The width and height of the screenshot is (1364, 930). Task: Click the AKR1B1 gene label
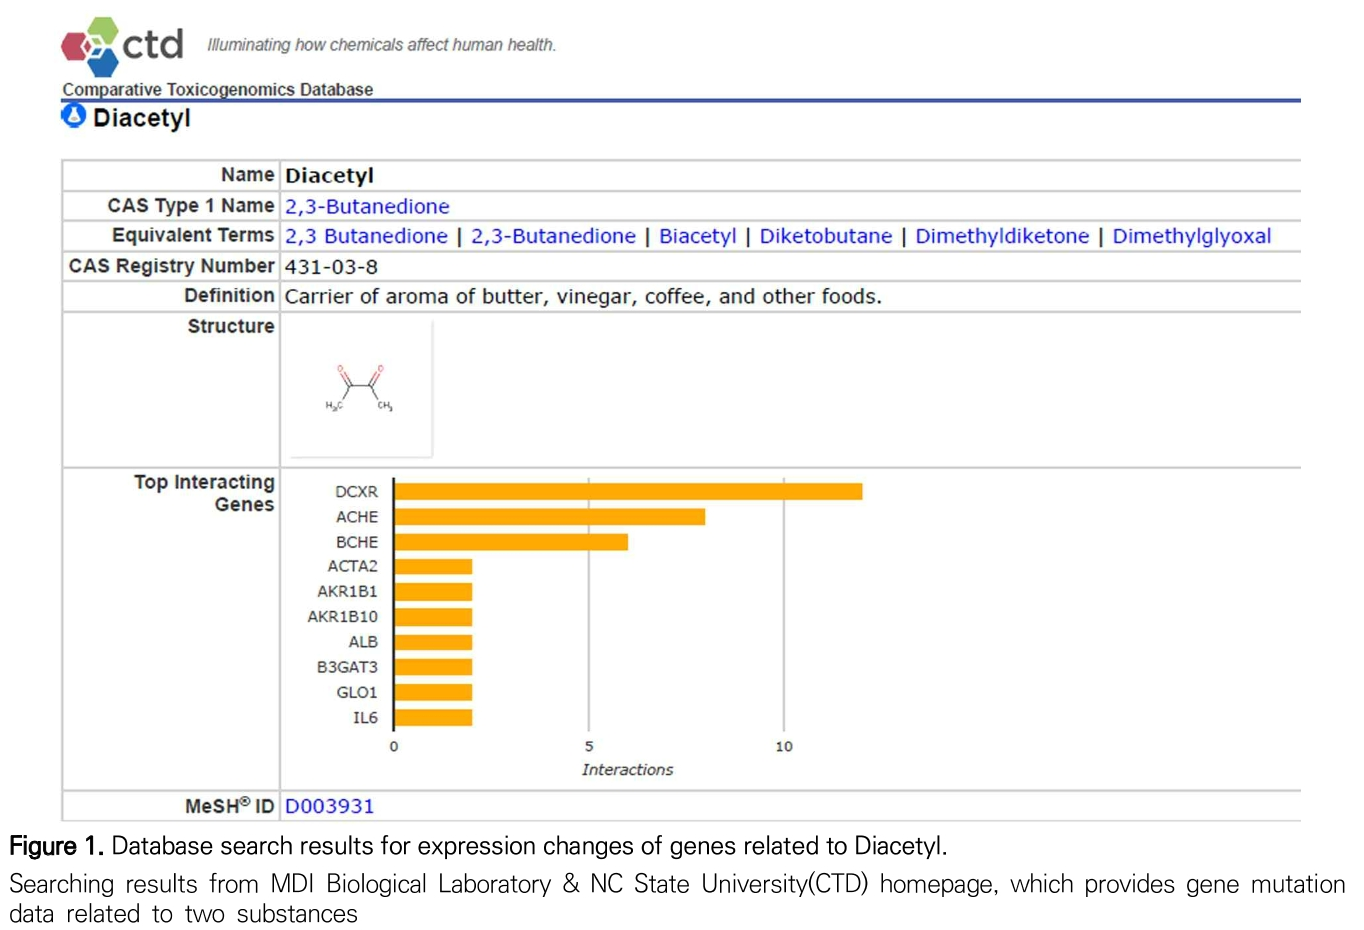[348, 592]
